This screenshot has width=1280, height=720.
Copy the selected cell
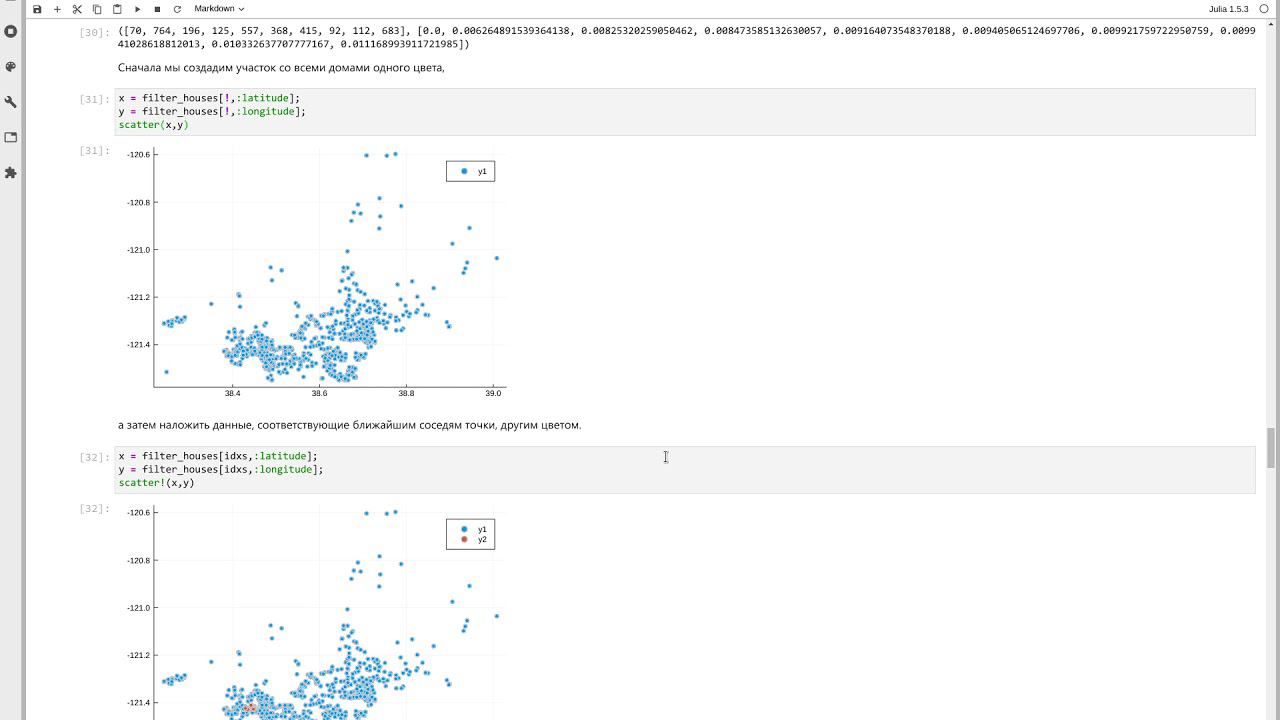pos(97,9)
